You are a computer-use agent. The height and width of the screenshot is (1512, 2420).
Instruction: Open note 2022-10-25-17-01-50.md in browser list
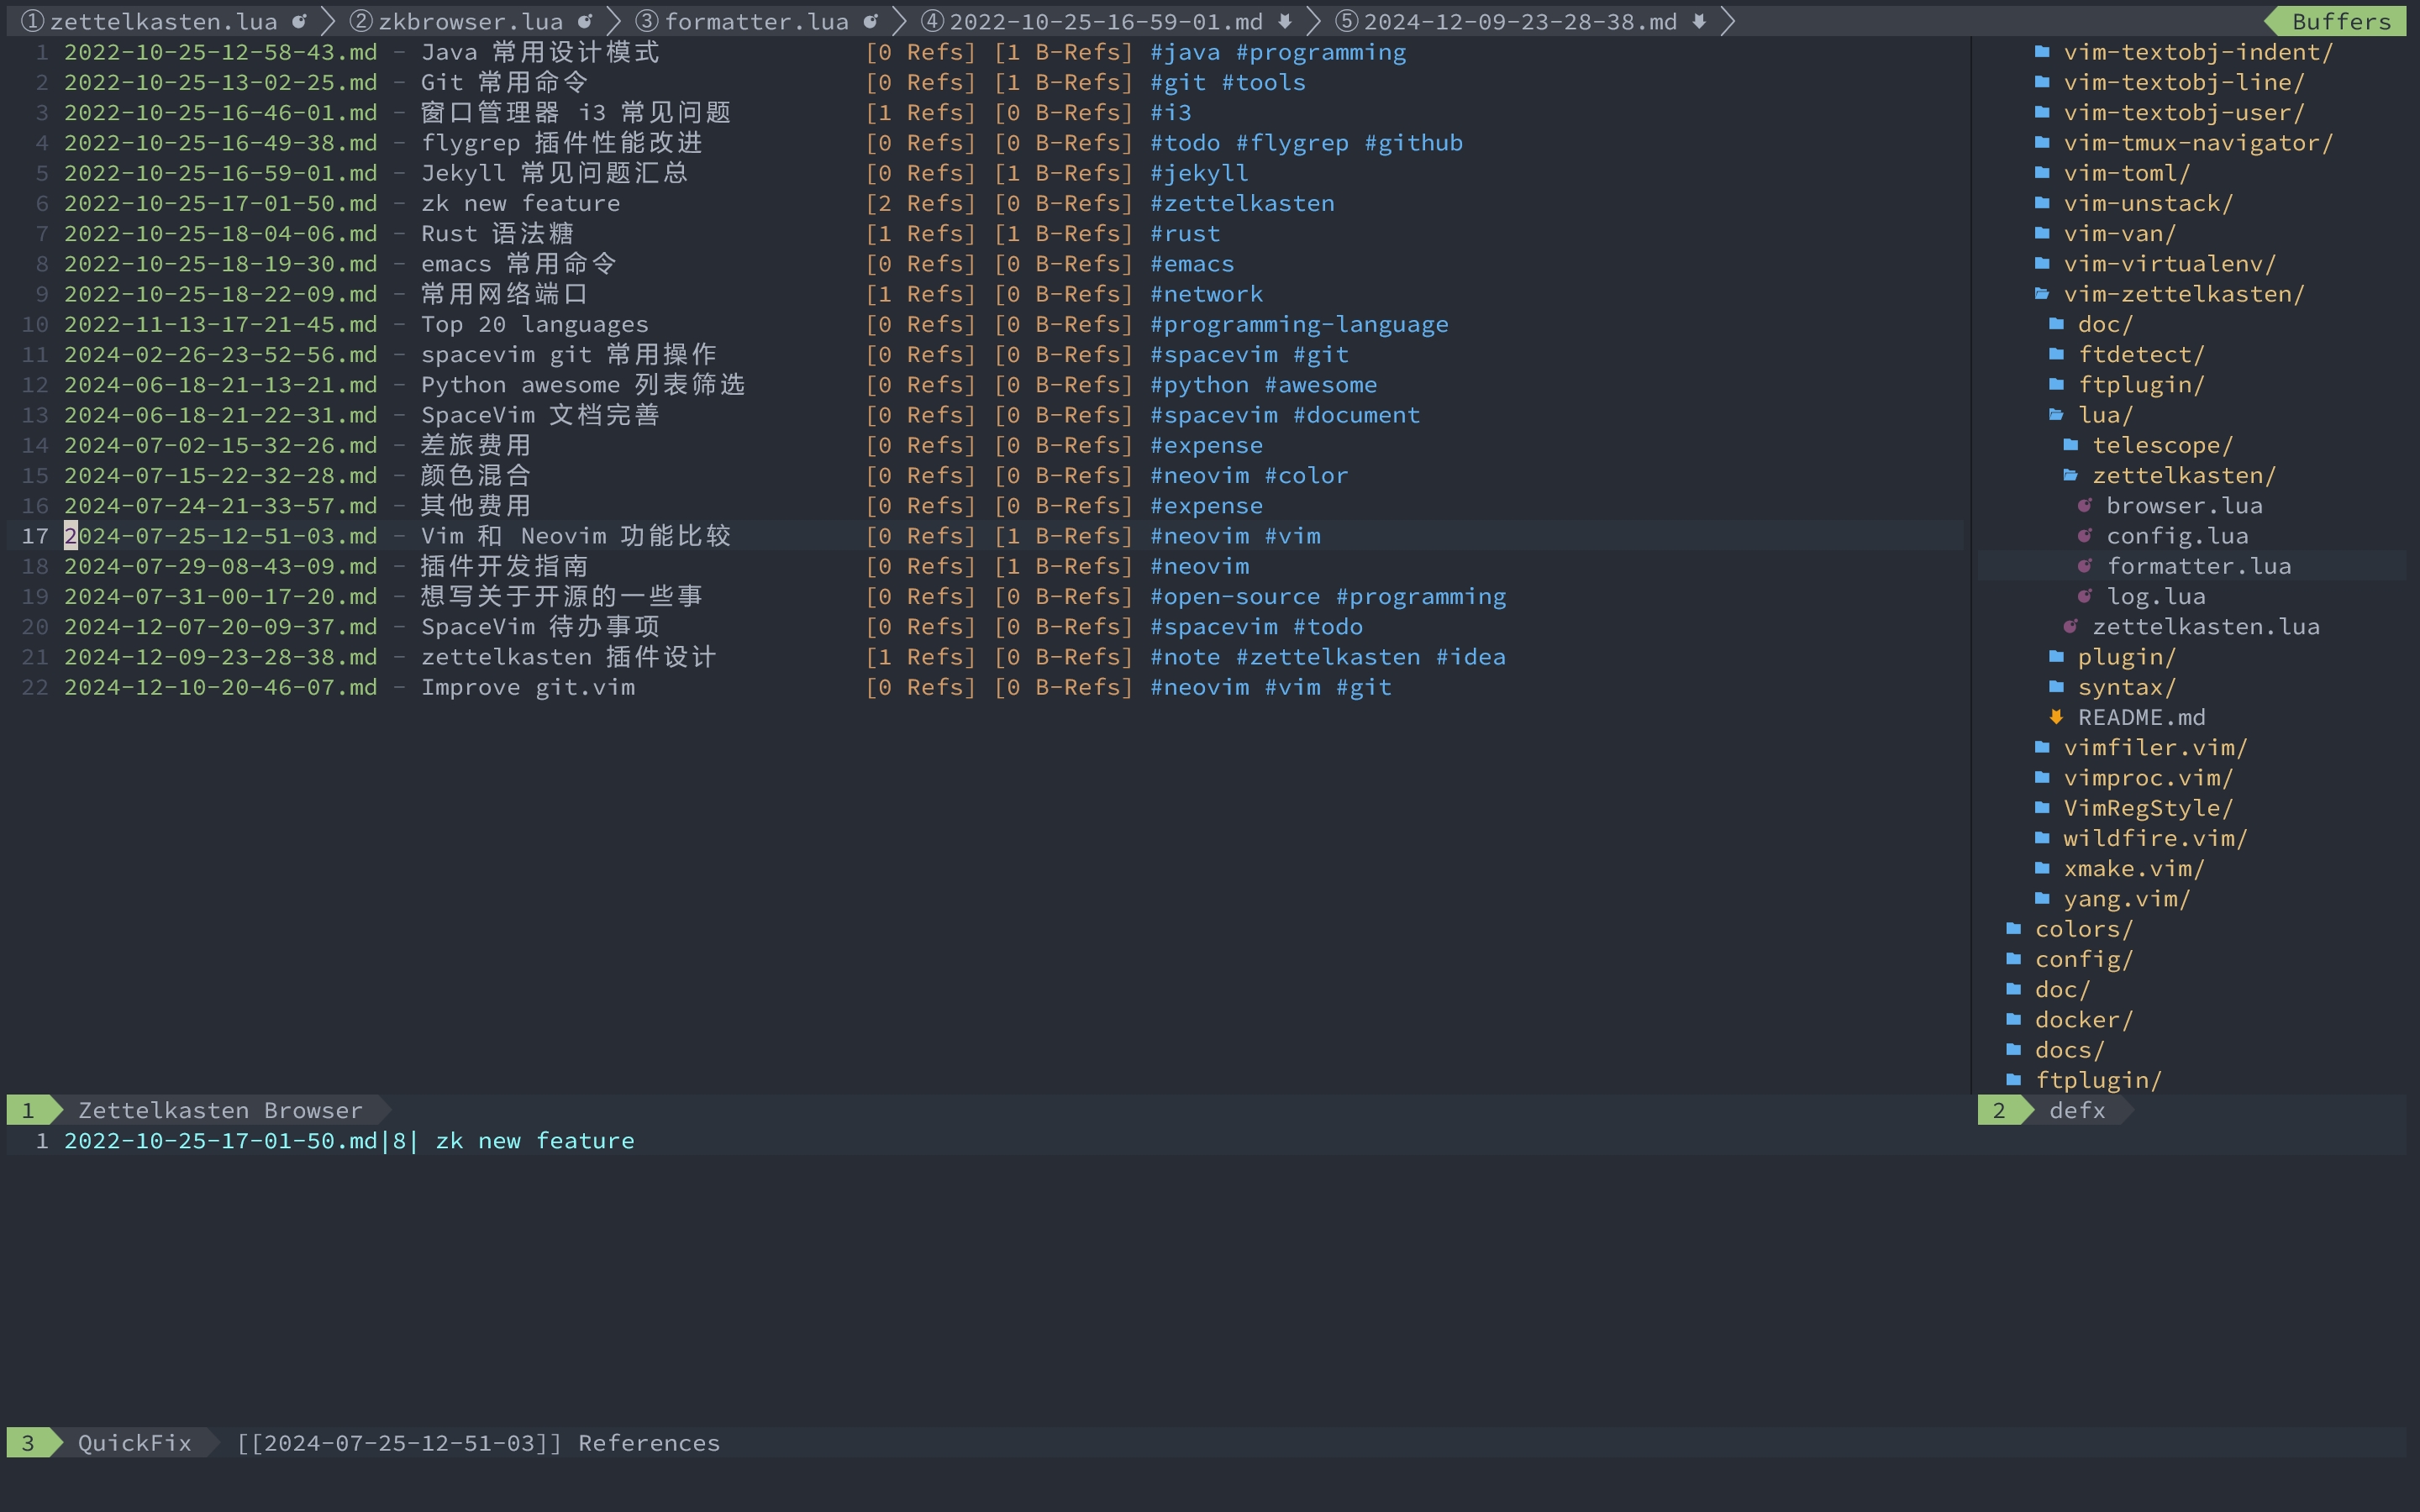click(x=220, y=203)
